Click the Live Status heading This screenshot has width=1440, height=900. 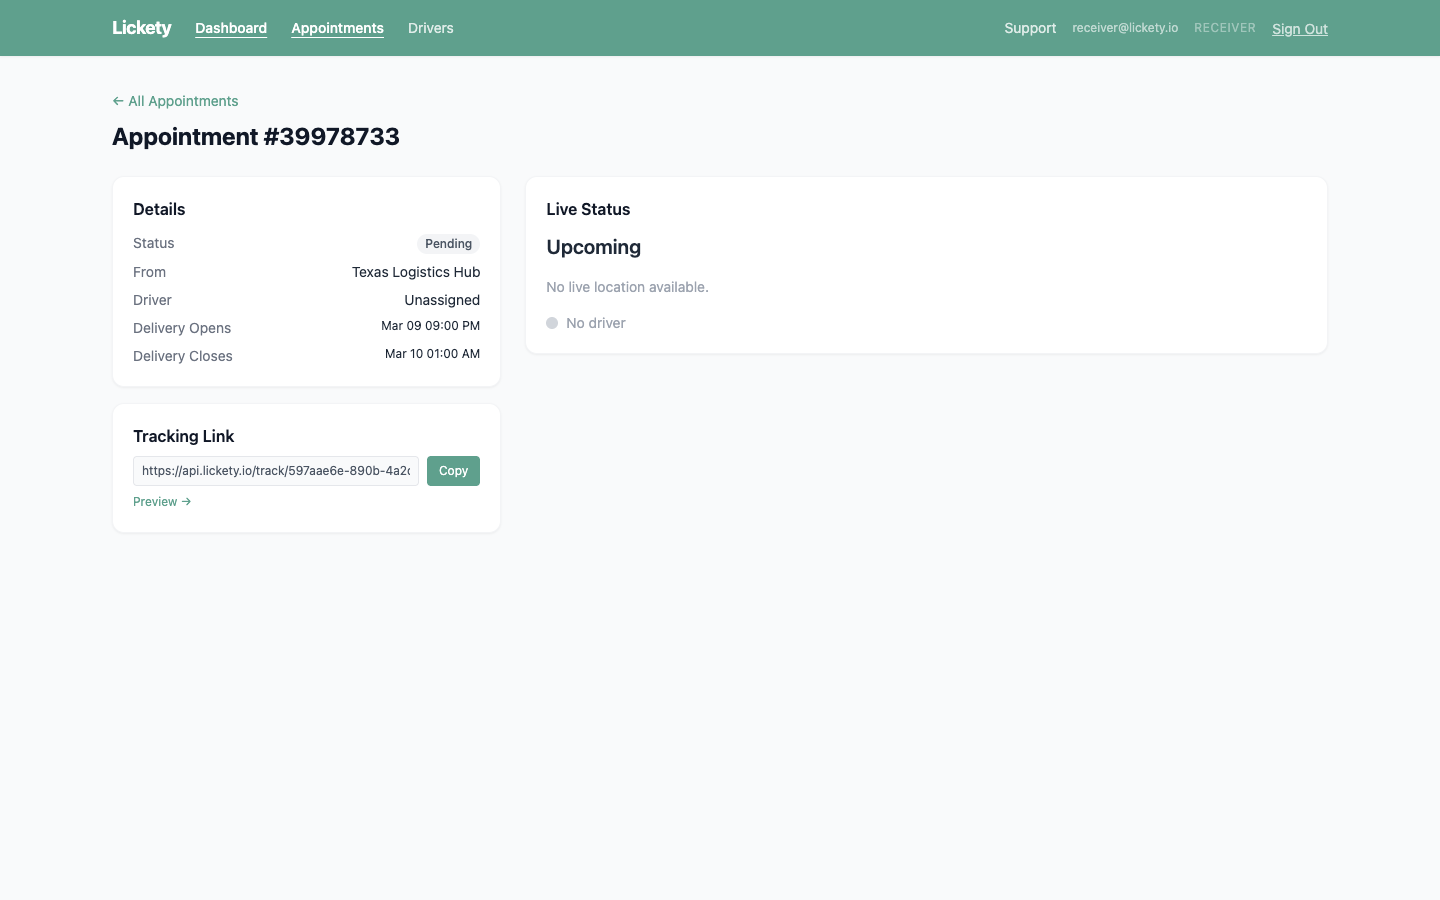(588, 209)
